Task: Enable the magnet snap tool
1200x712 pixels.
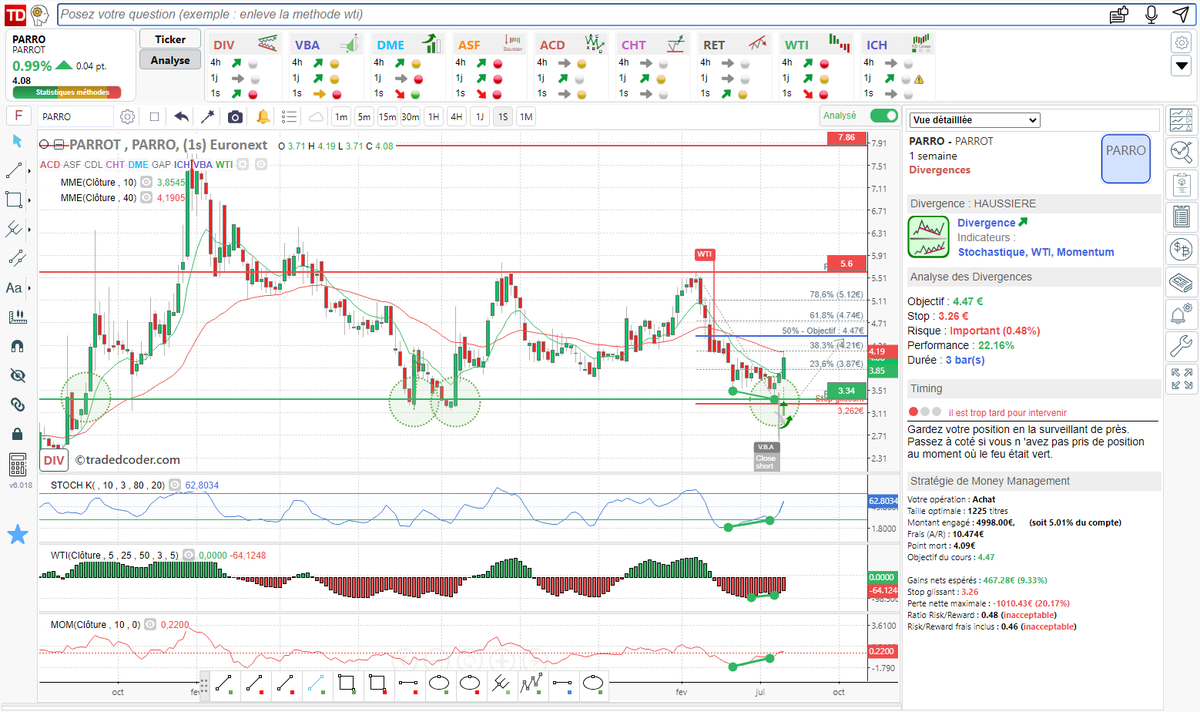Action: (x=16, y=346)
